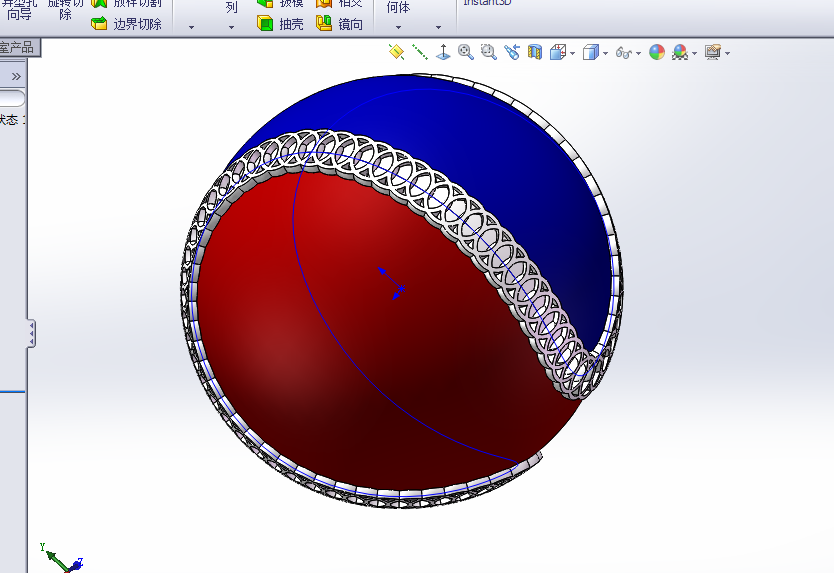Click the search field in left panel

click(12, 98)
